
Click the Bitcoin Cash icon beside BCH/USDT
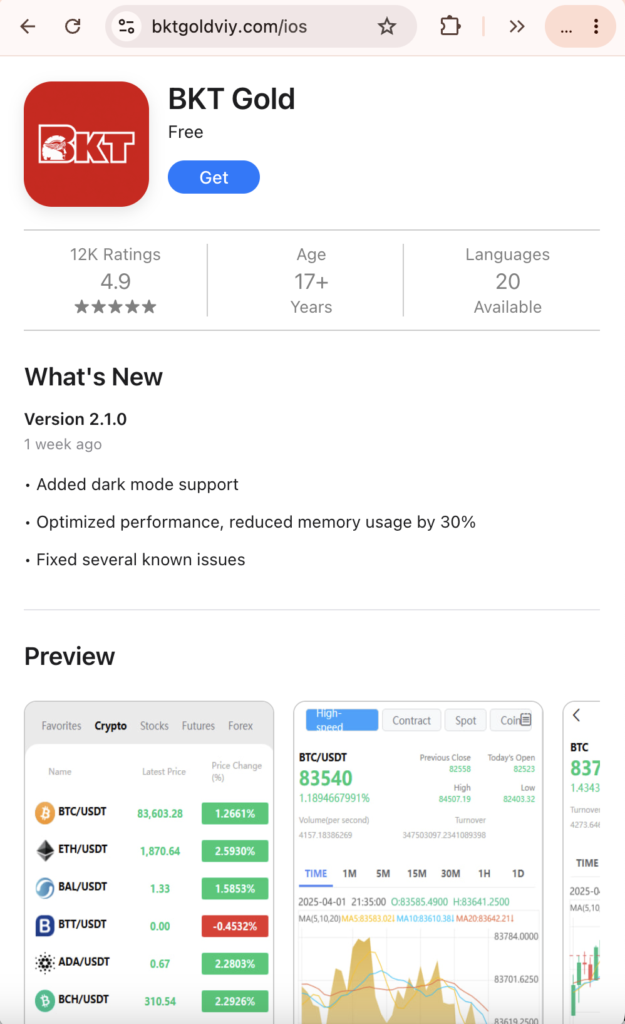[x=44, y=1000]
